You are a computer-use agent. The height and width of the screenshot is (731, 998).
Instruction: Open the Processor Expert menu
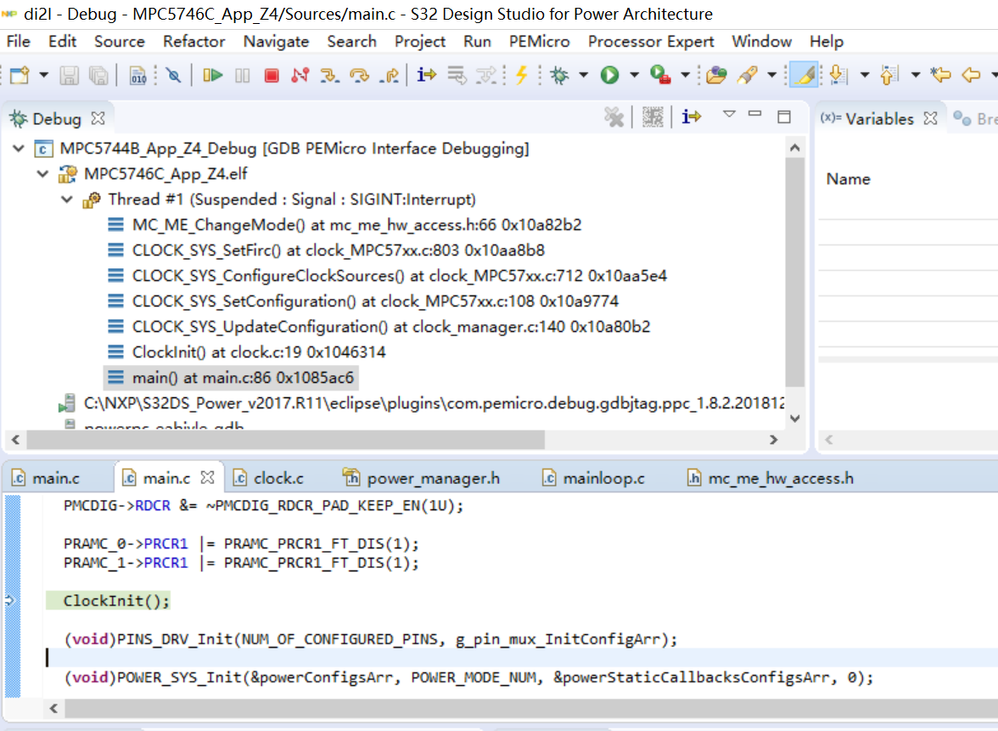650,41
